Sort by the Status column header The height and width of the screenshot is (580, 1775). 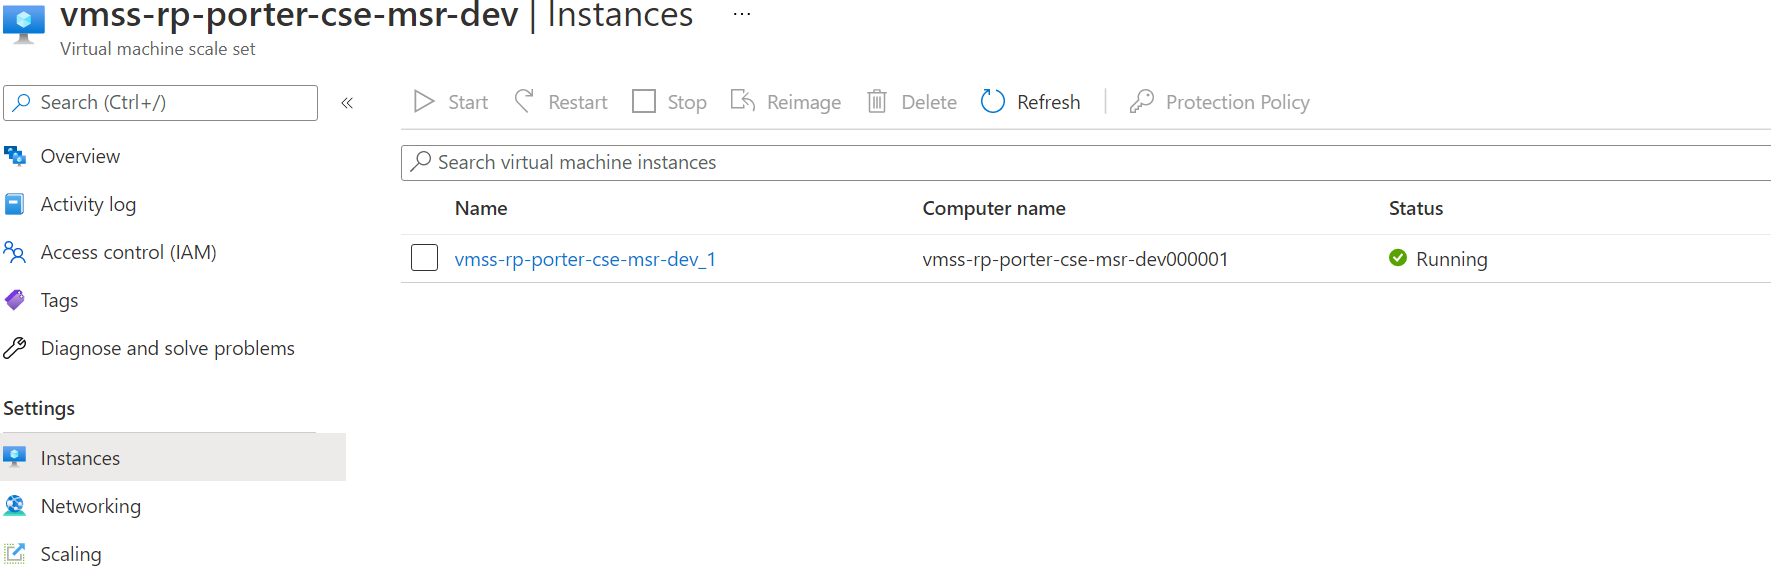(1415, 208)
